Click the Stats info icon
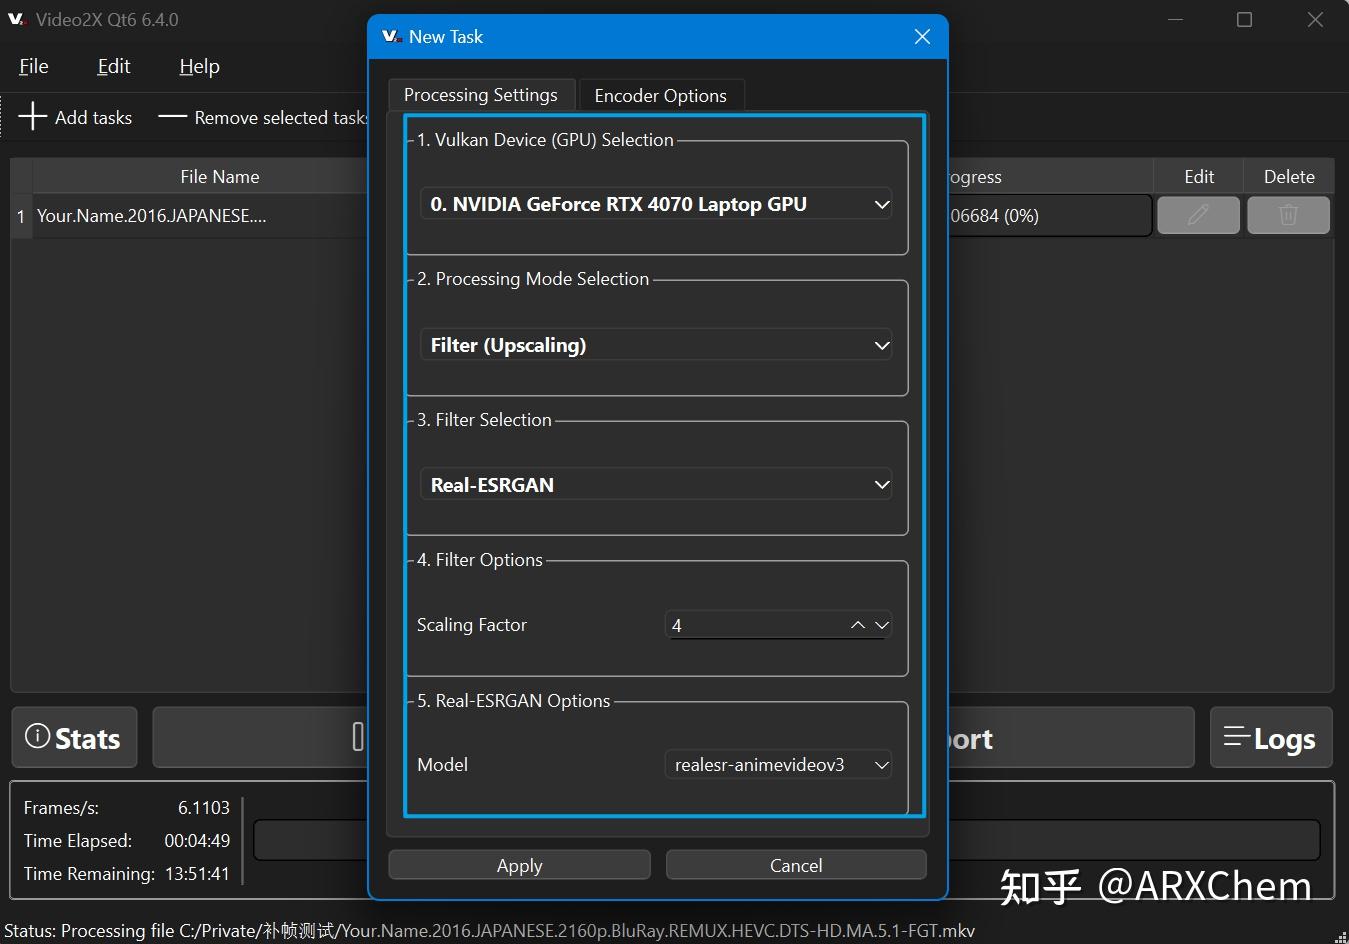The width and height of the screenshot is (1349, 944). 39,738
